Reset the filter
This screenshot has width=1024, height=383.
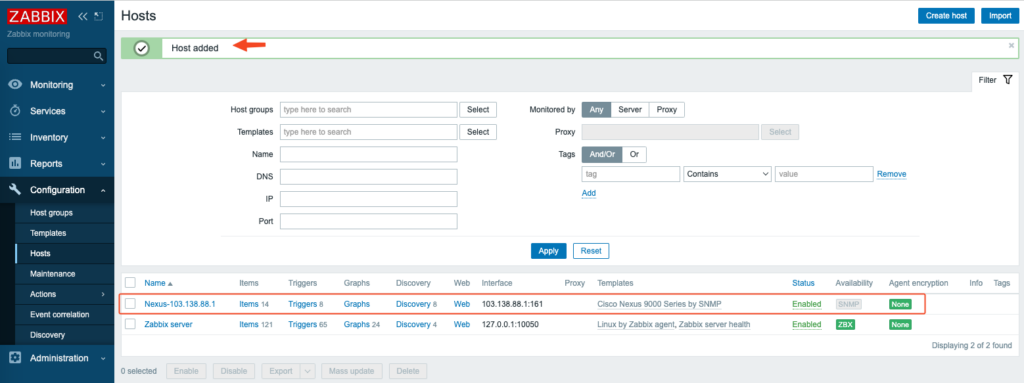pos(591,251)
